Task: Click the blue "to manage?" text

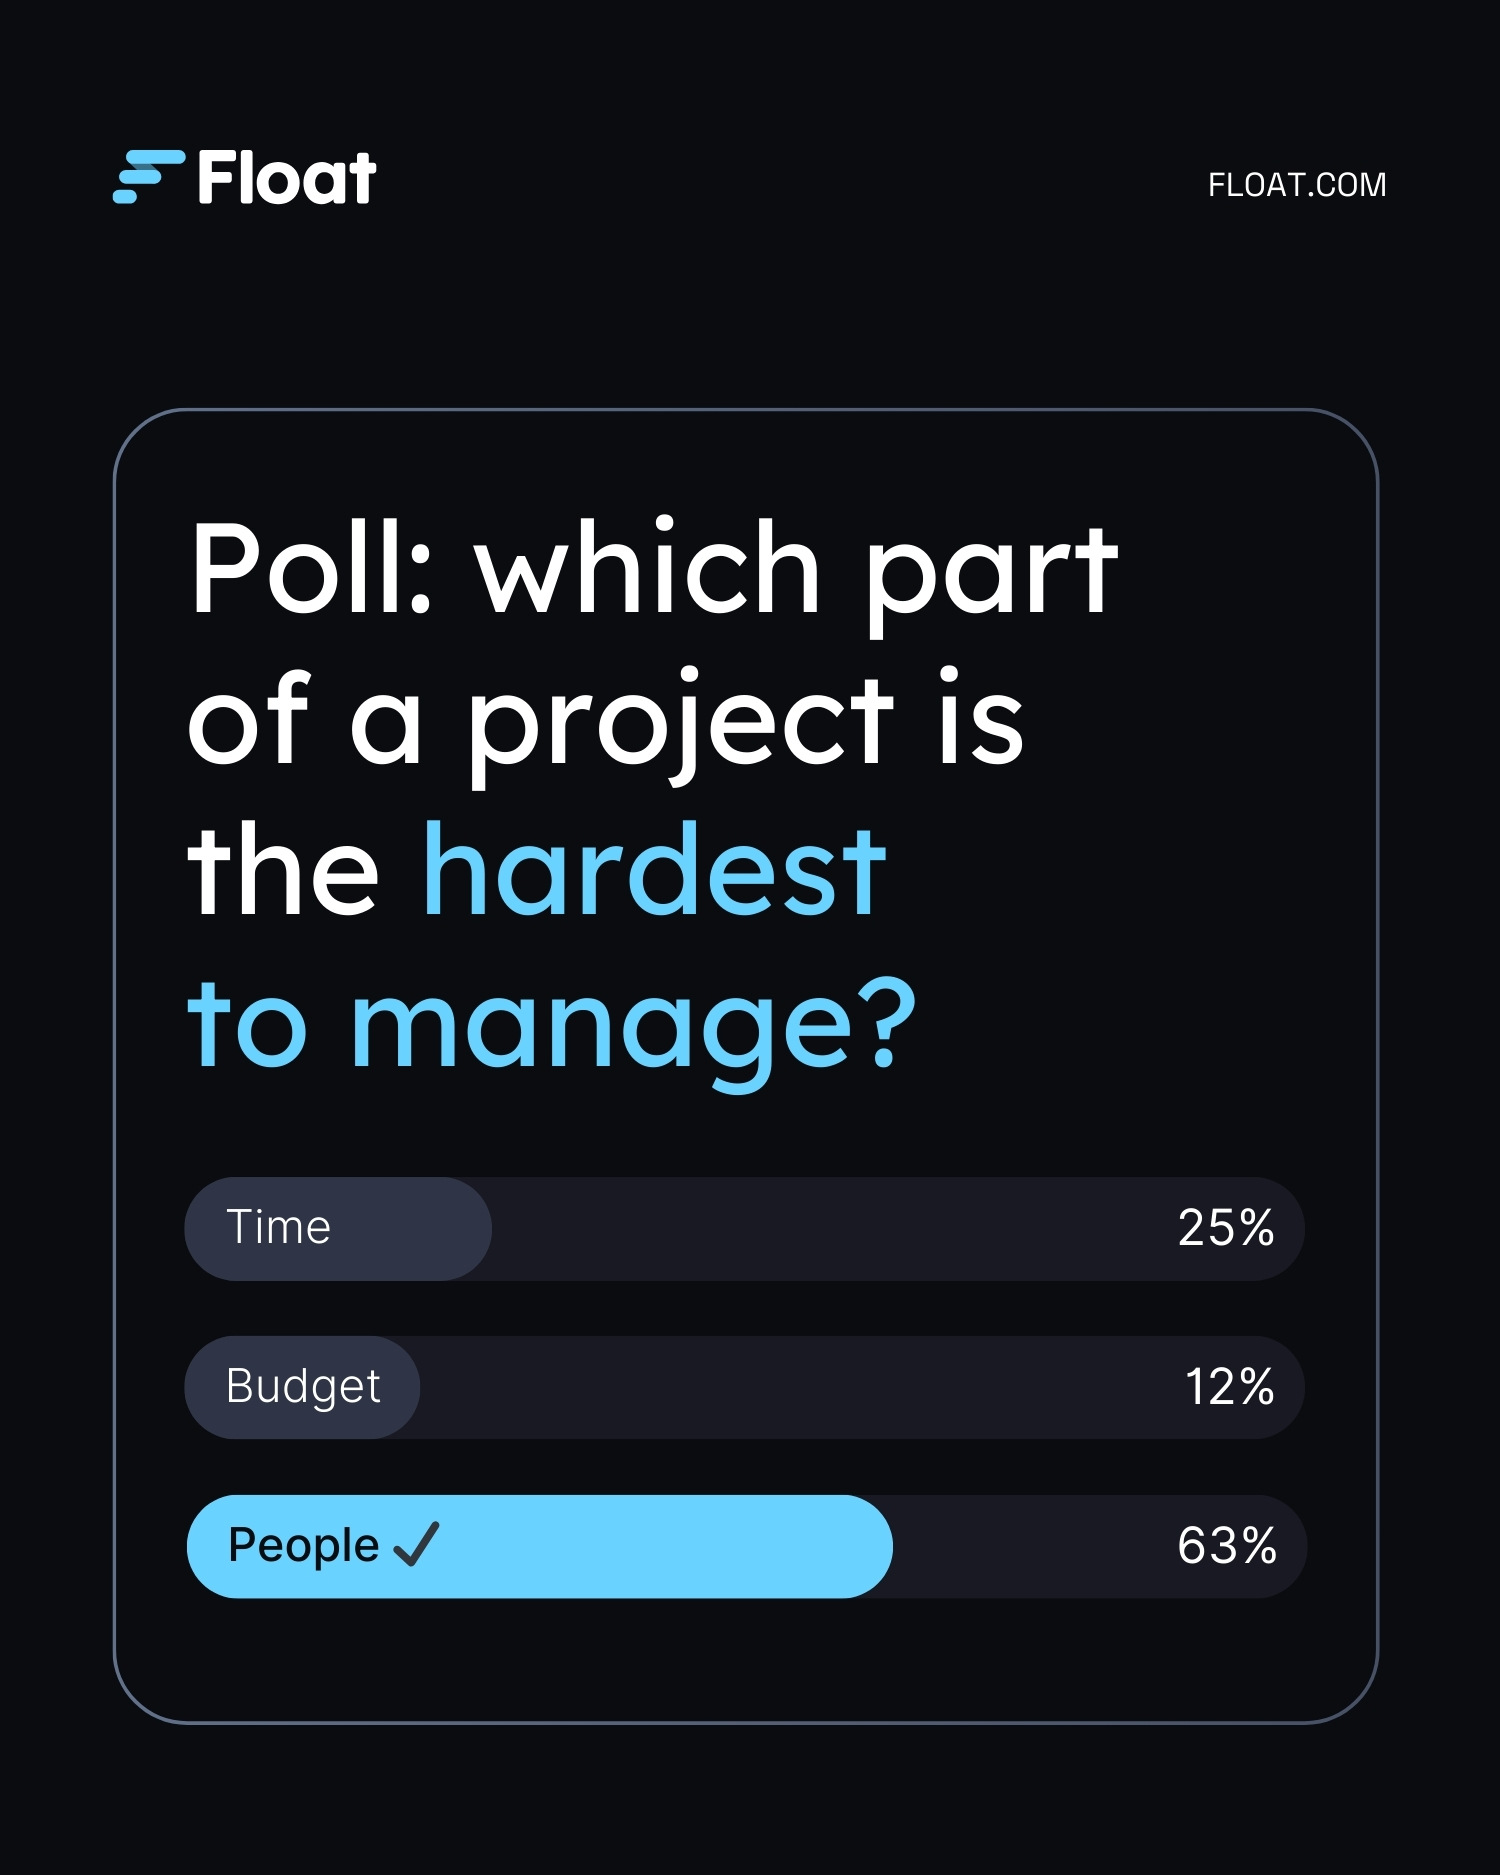Action: (551, 1025)
